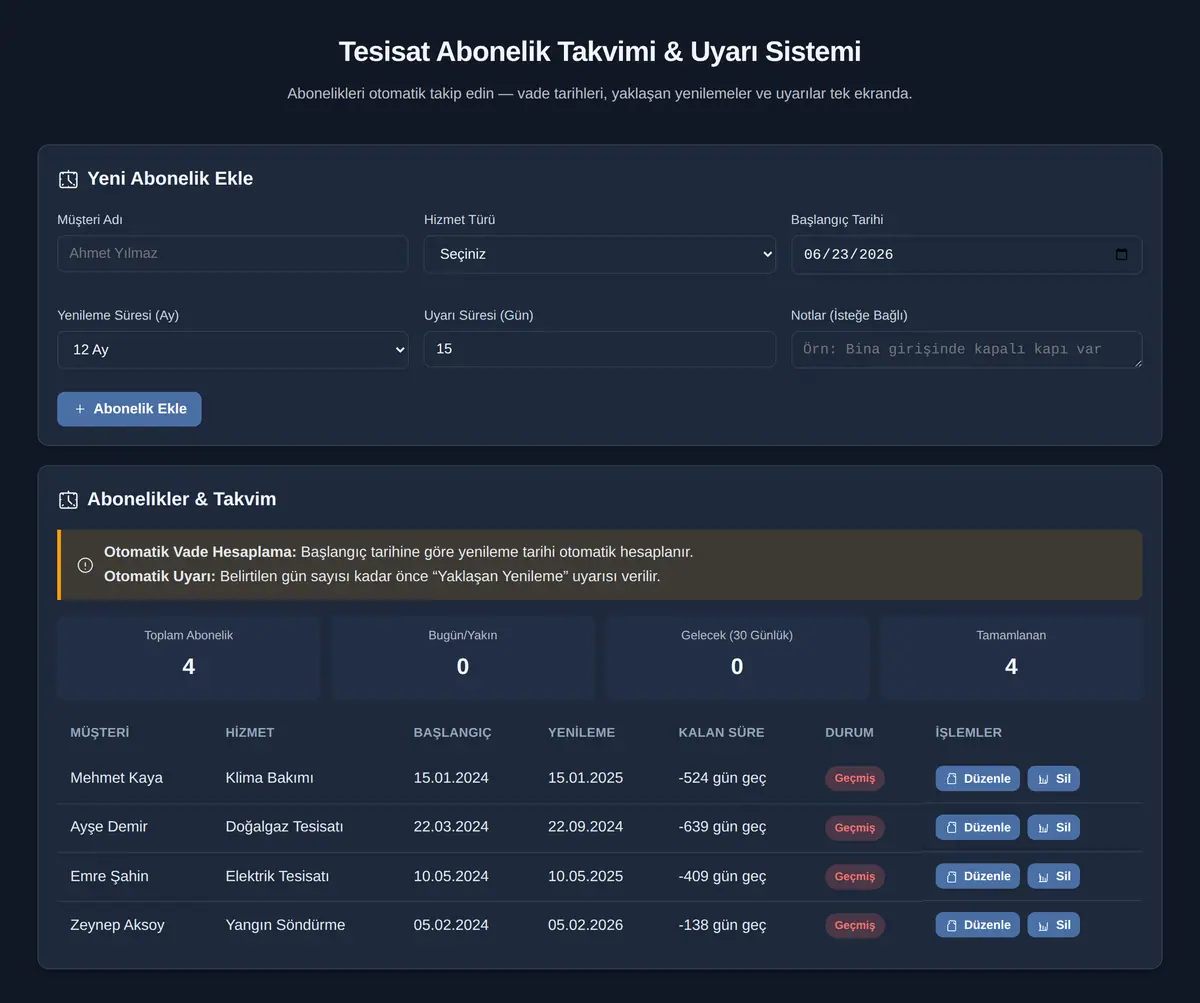Viewport: 1200px width, 1003px height.
Task: Click the info icon in the Otomatik Vade notice
Action: pyautogui.click(x=85, y=565)
